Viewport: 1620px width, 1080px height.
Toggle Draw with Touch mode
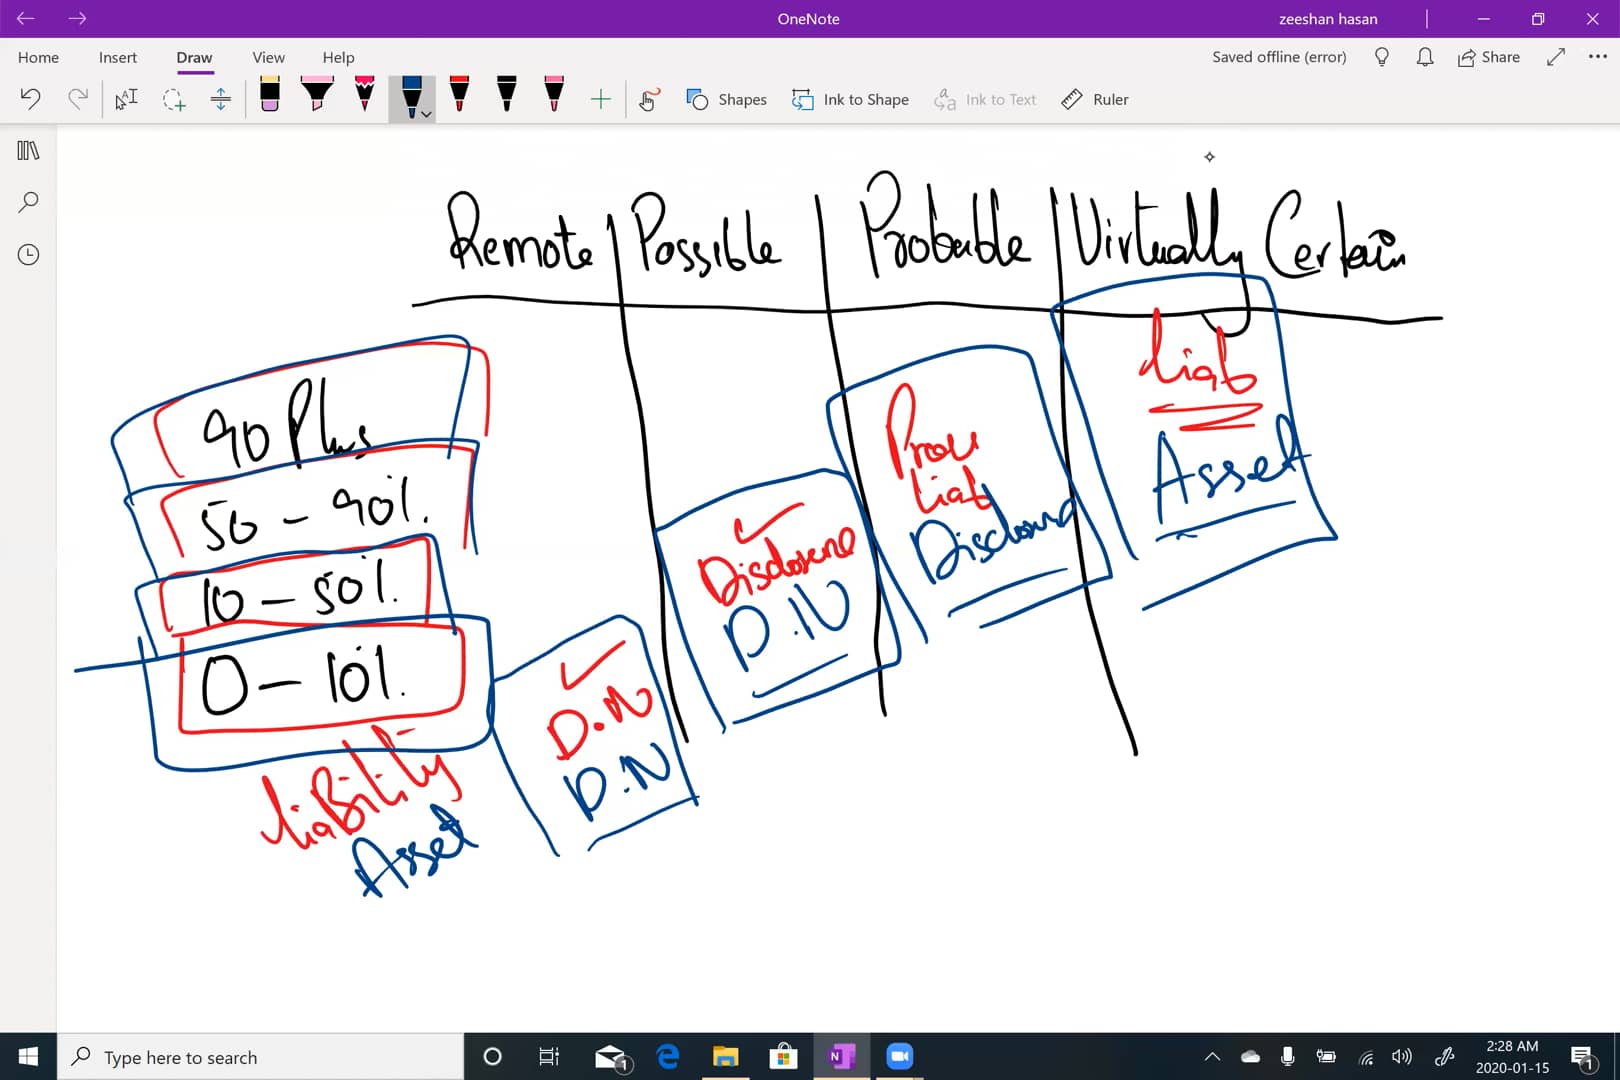[x=649, y=99]
